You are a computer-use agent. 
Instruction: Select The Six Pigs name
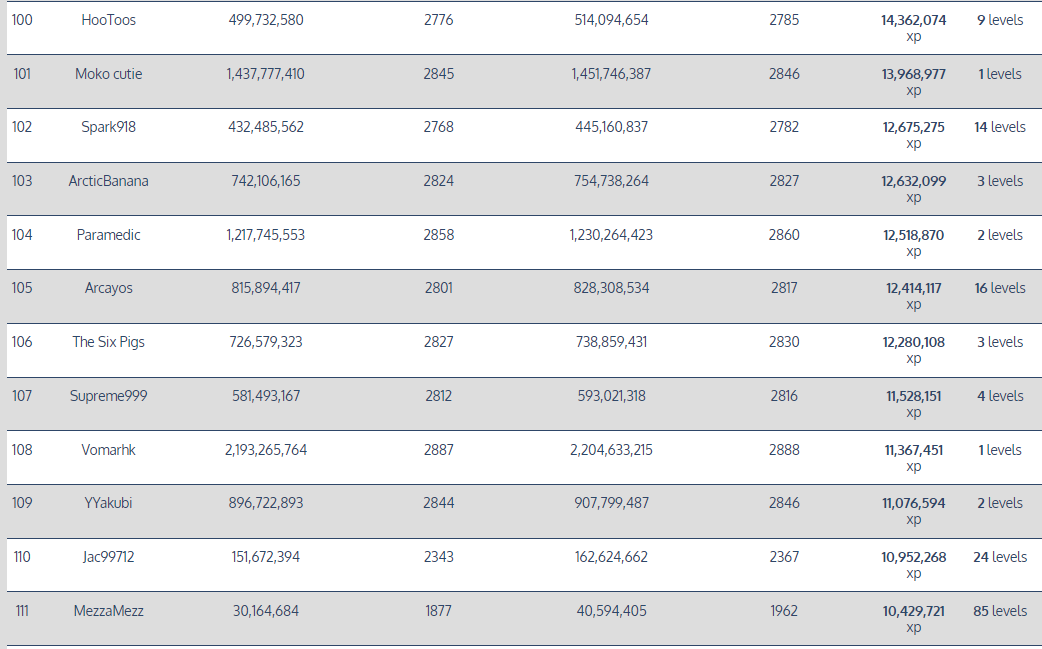click(x=108, y=342)
